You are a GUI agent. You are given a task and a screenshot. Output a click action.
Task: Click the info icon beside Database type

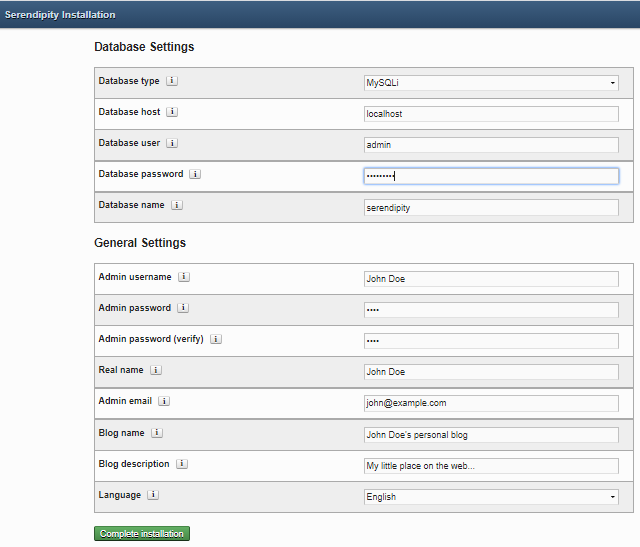[x=172, y=81]
